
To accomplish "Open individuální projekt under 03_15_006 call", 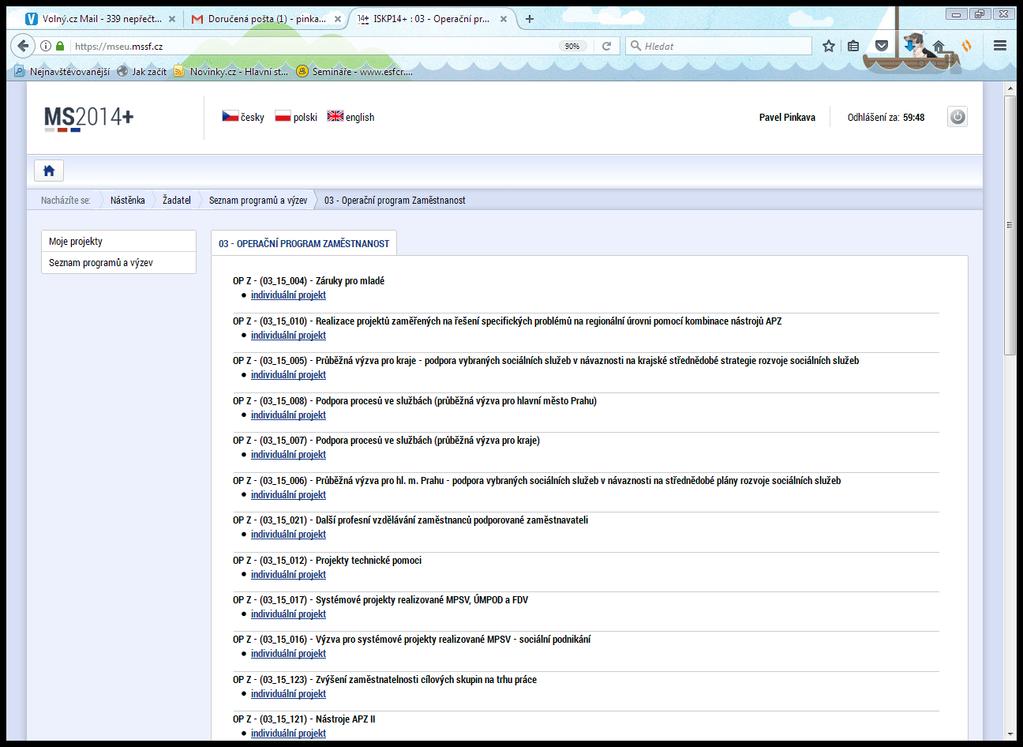I will pos(288,495).
